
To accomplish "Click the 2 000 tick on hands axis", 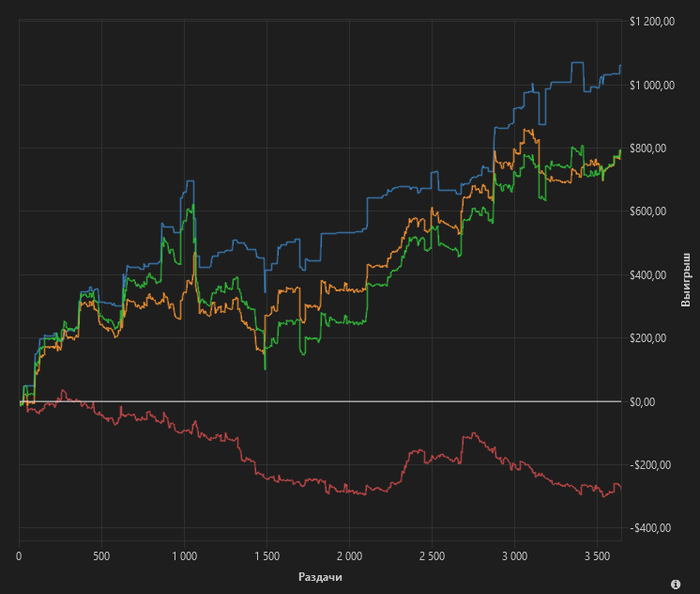I will coord(350,557).
